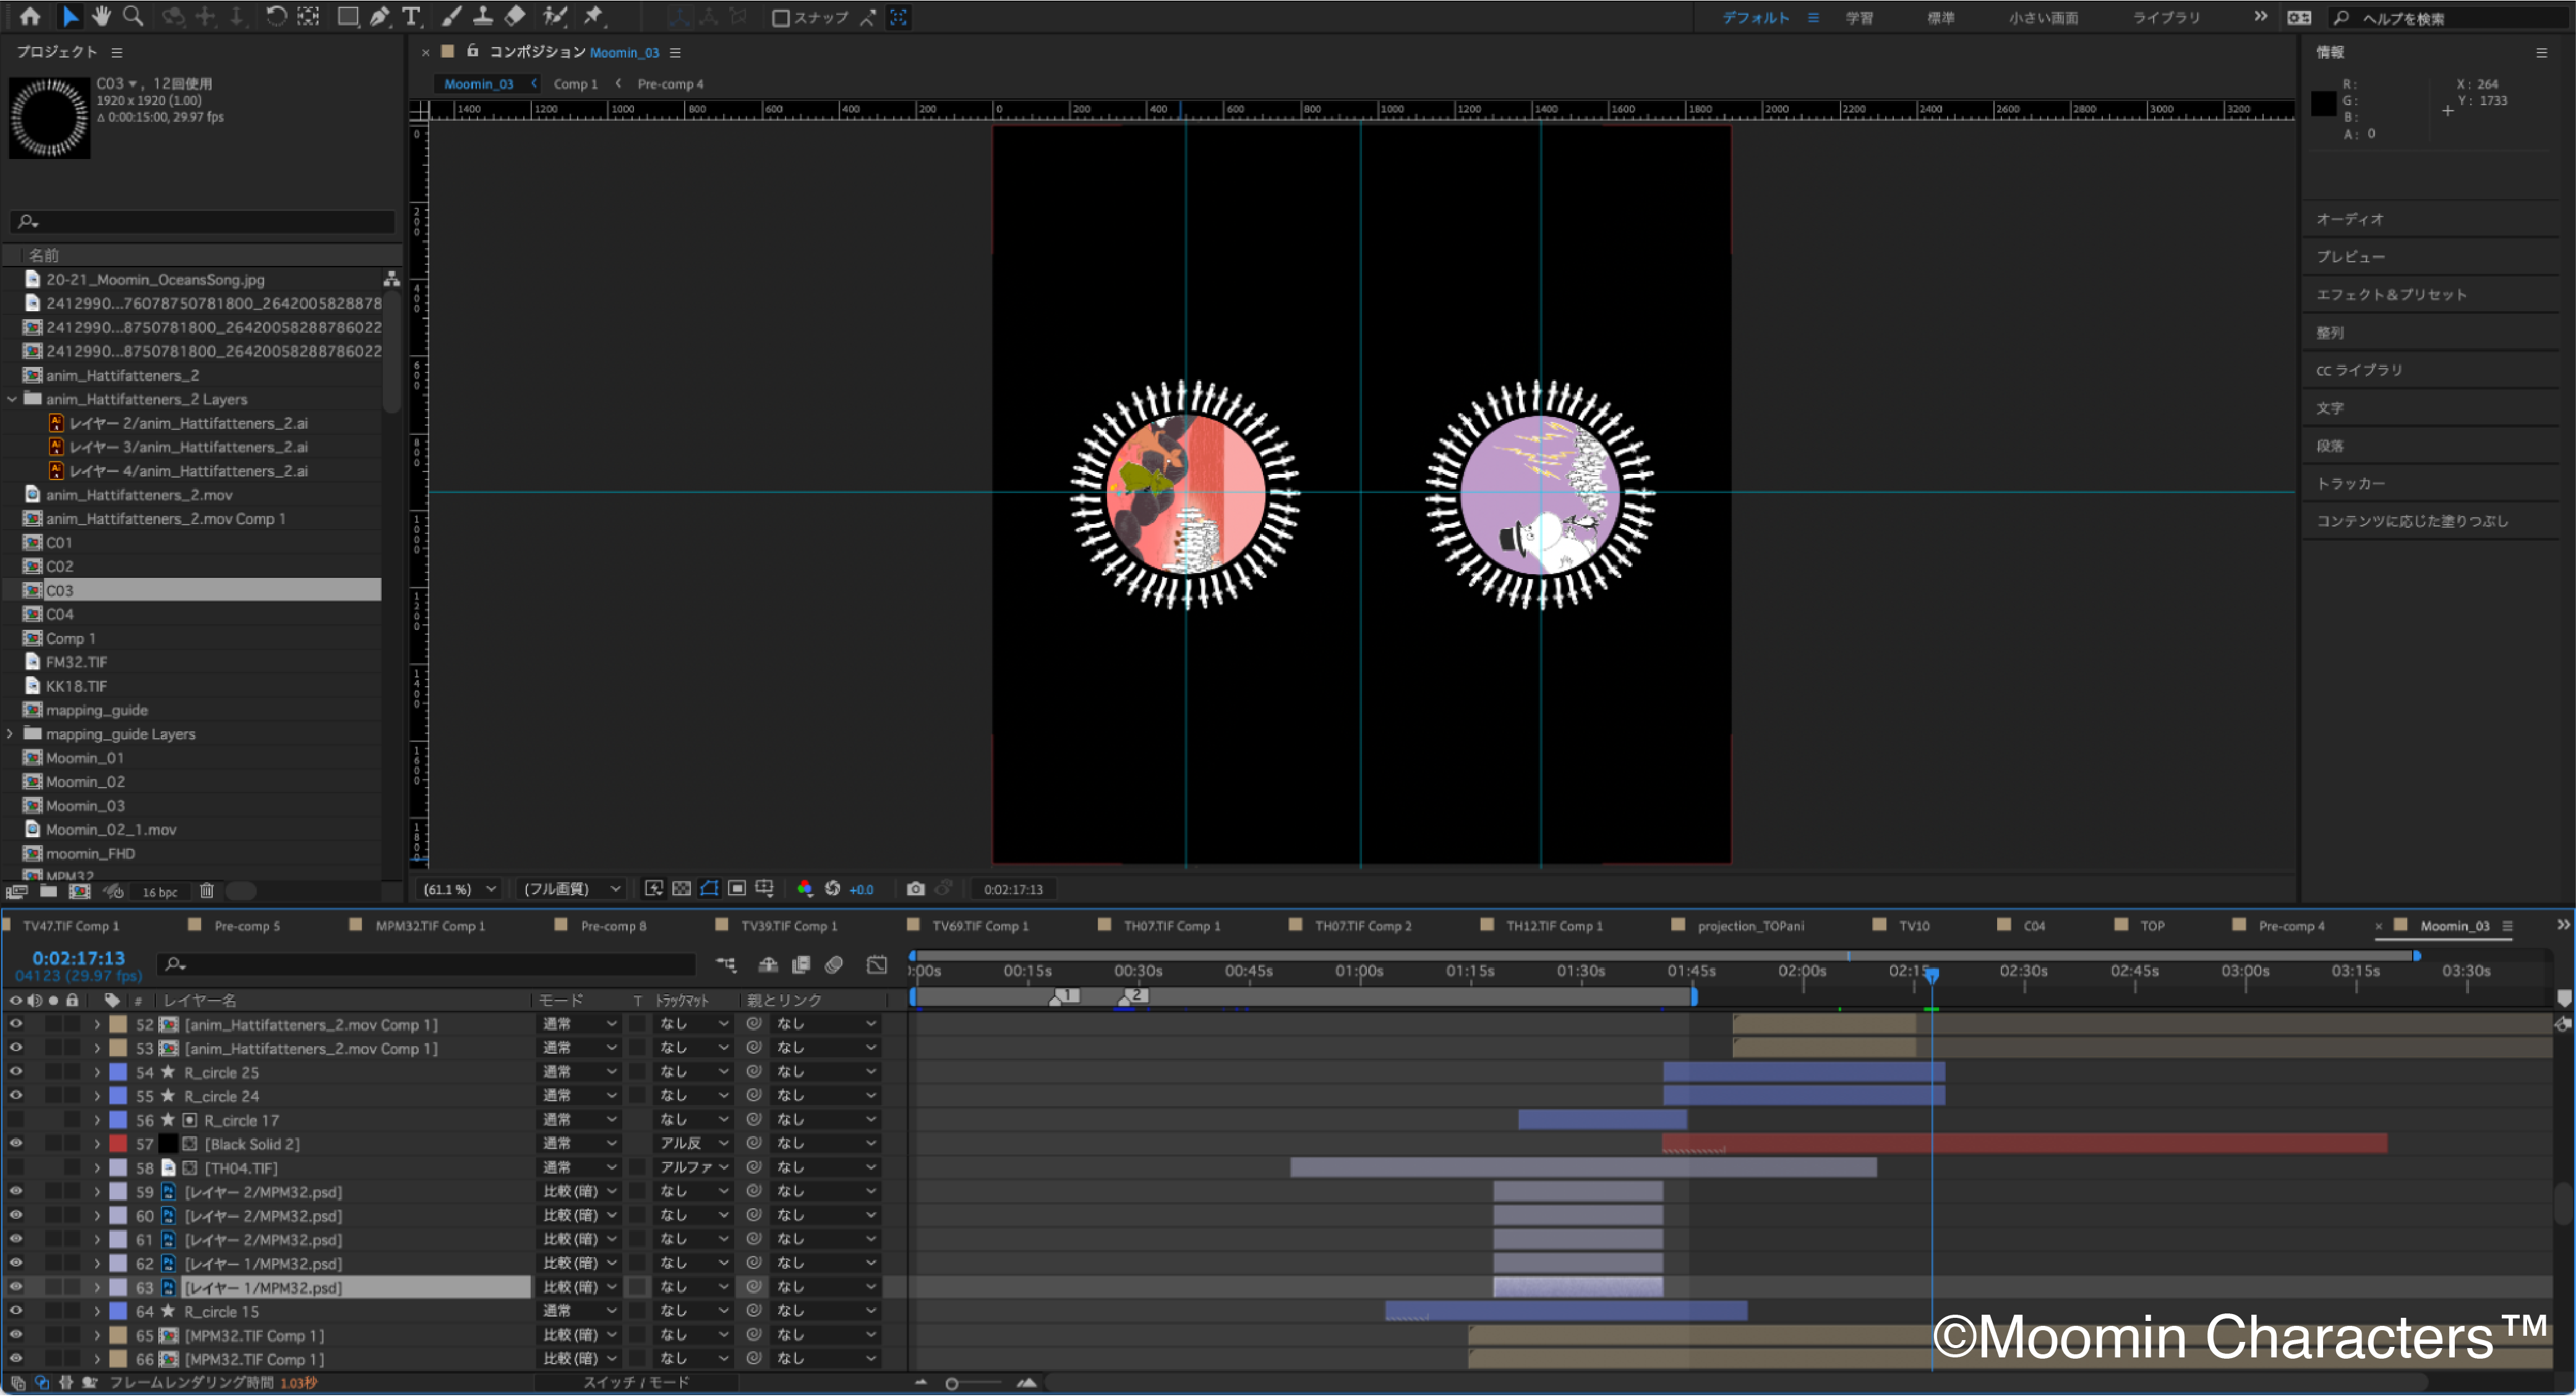Select the Type text tool

(411, 16)
